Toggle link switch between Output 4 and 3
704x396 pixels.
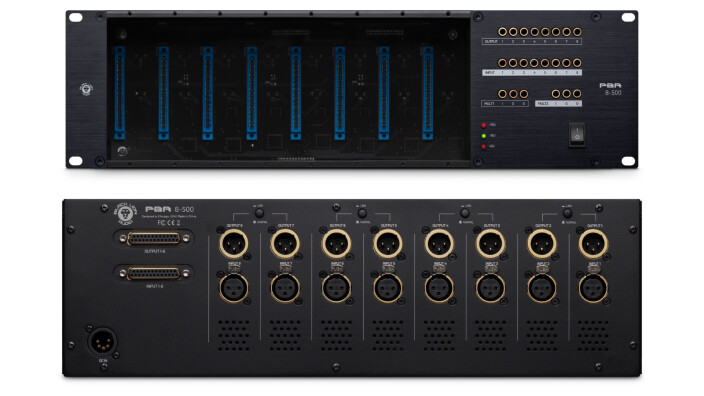(465, 213)
